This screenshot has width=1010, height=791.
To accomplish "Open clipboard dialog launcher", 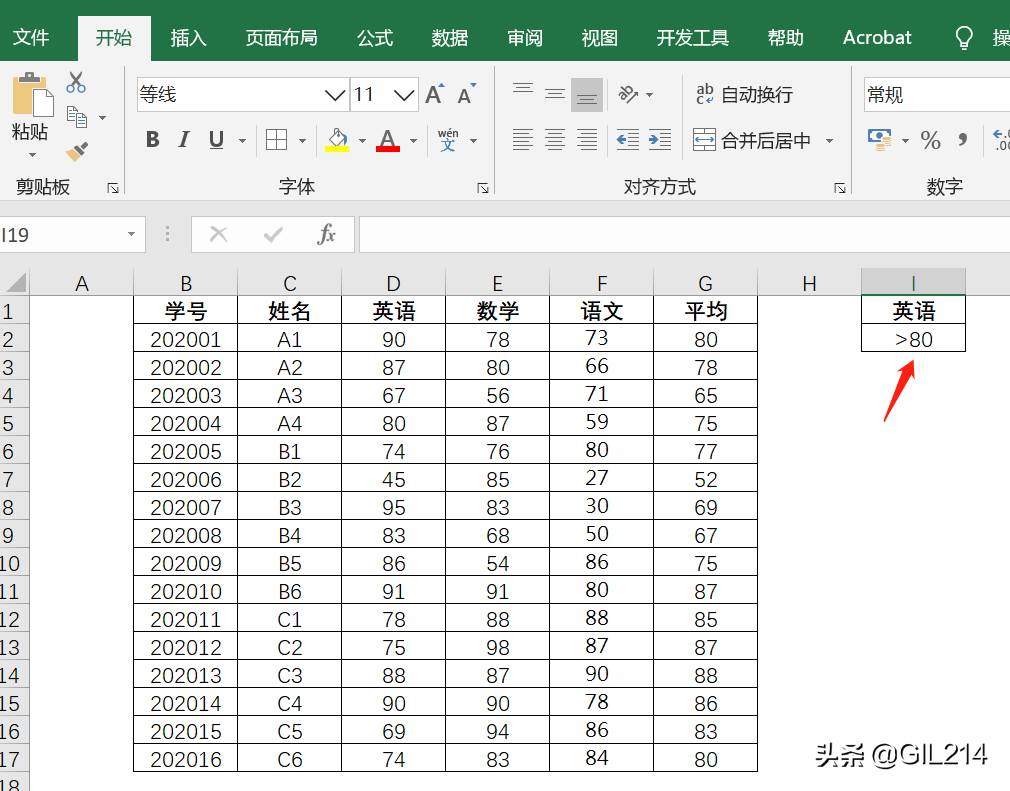I will tap(113, 188).
